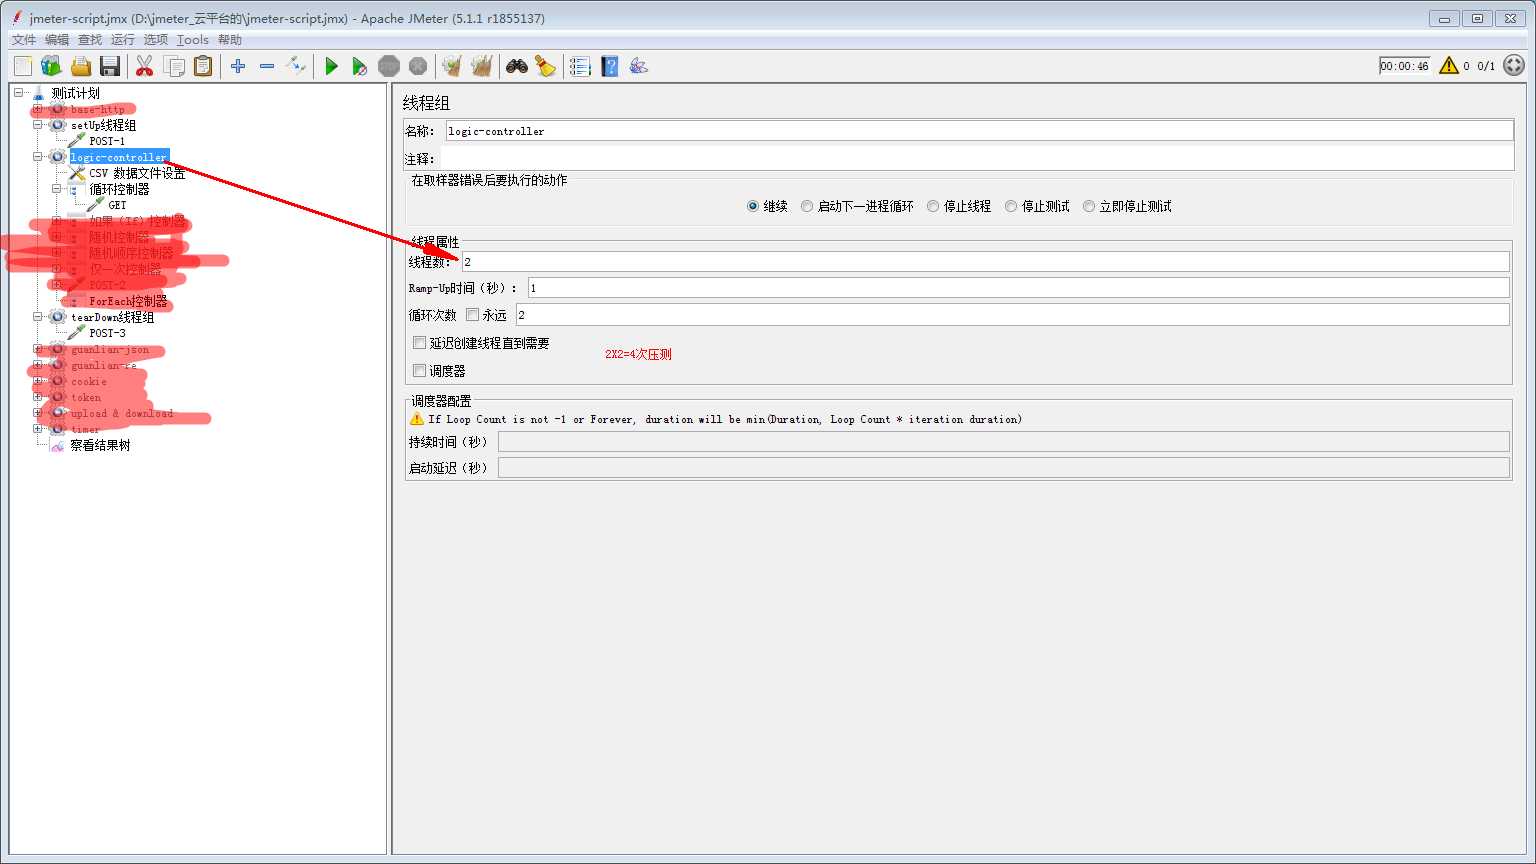Click the Ramp-Up时间 input field
Screen dimensions: 1536x864
click(1018, 288)
